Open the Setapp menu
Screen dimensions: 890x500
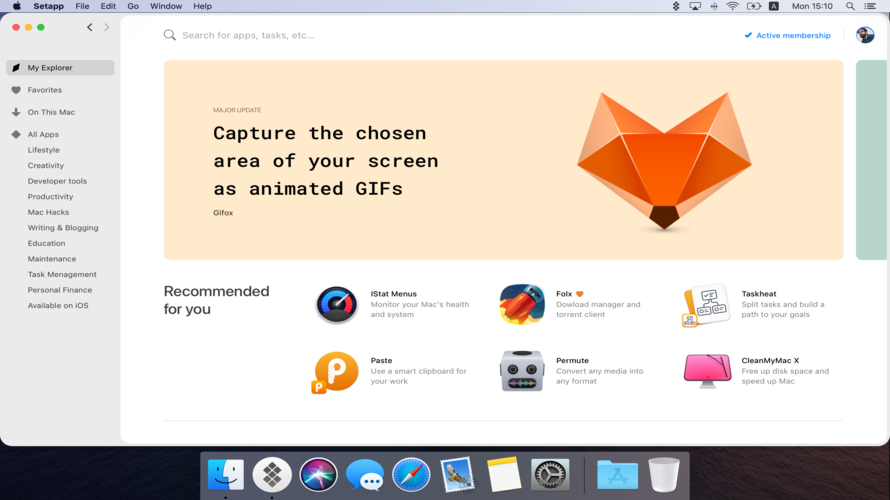(x=48, y=6)
